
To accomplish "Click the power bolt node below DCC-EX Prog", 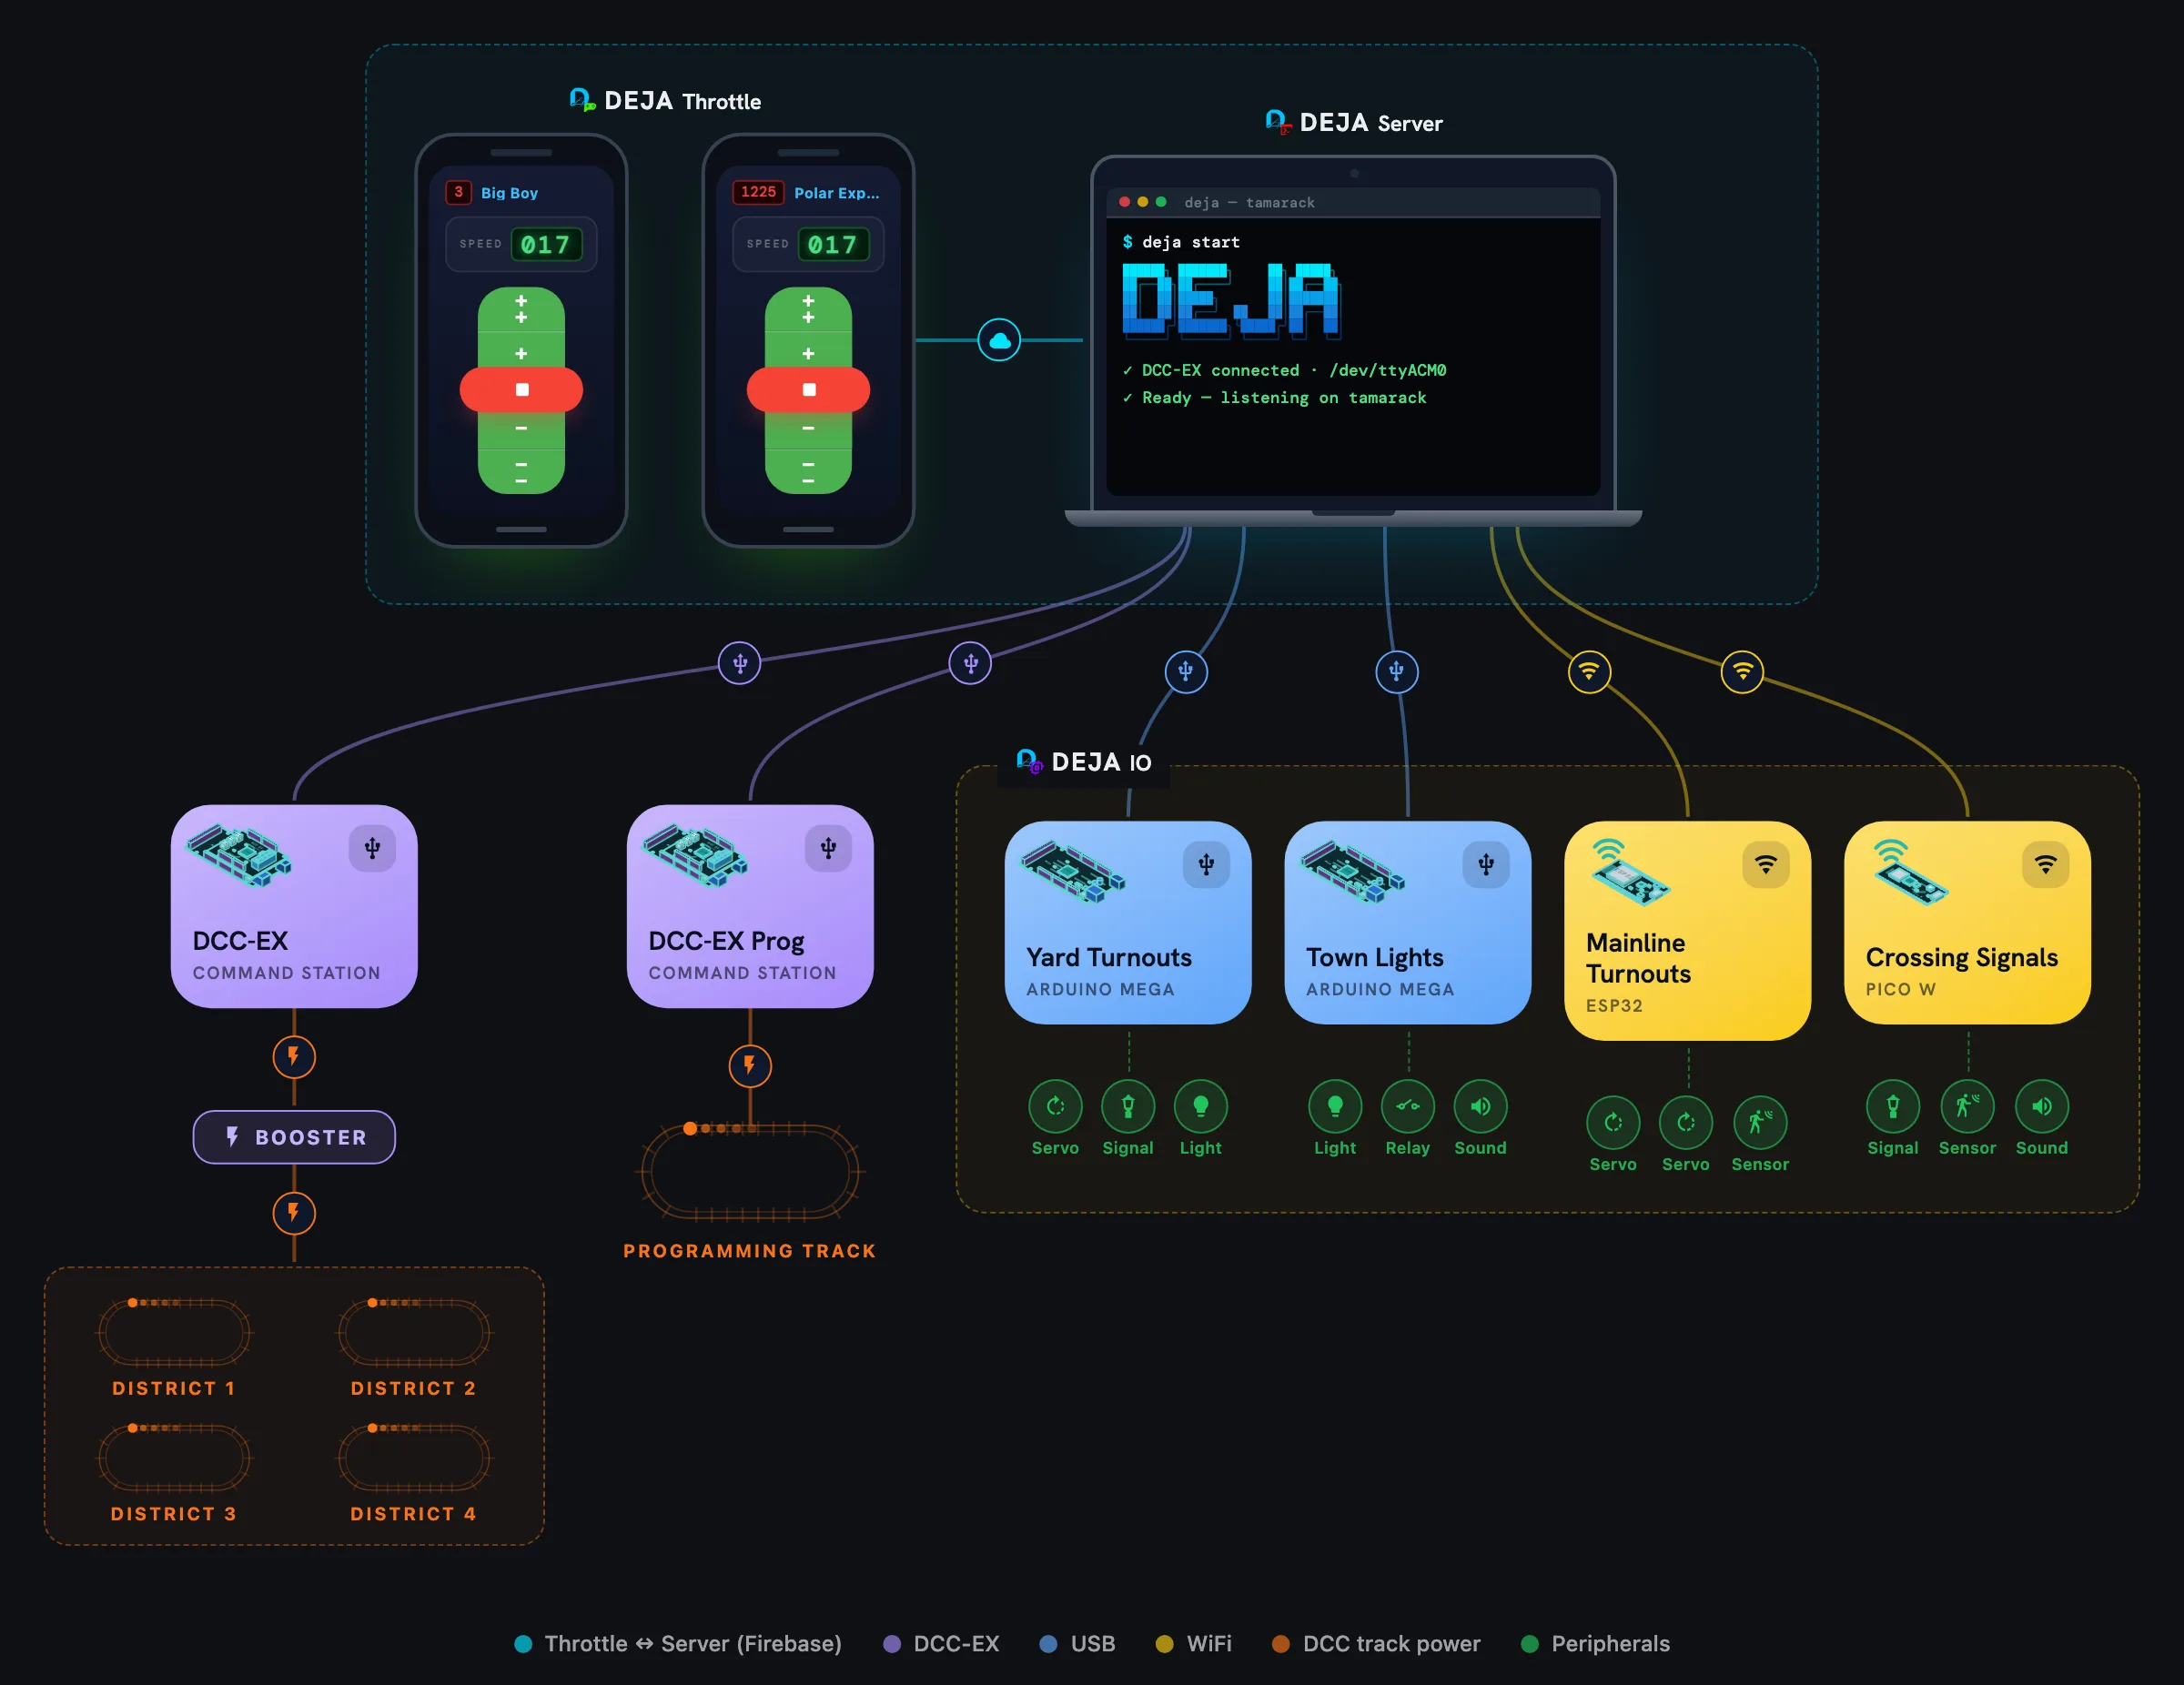I will pyautogui.click(x=750, y=1066).
